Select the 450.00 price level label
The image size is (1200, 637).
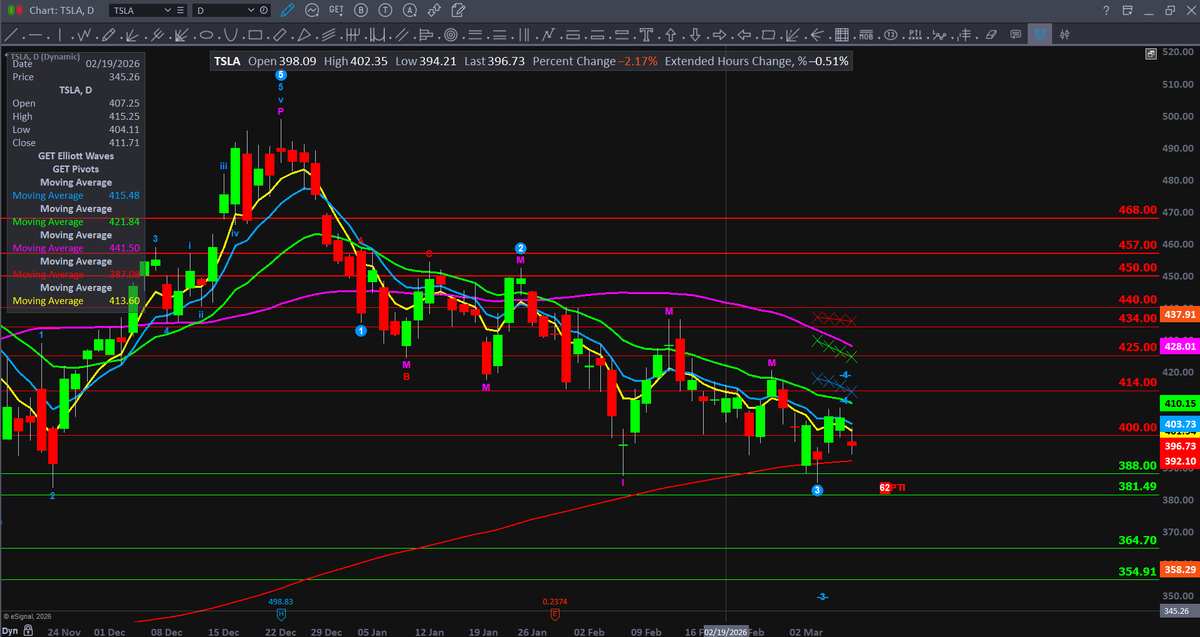point(1137,267)
